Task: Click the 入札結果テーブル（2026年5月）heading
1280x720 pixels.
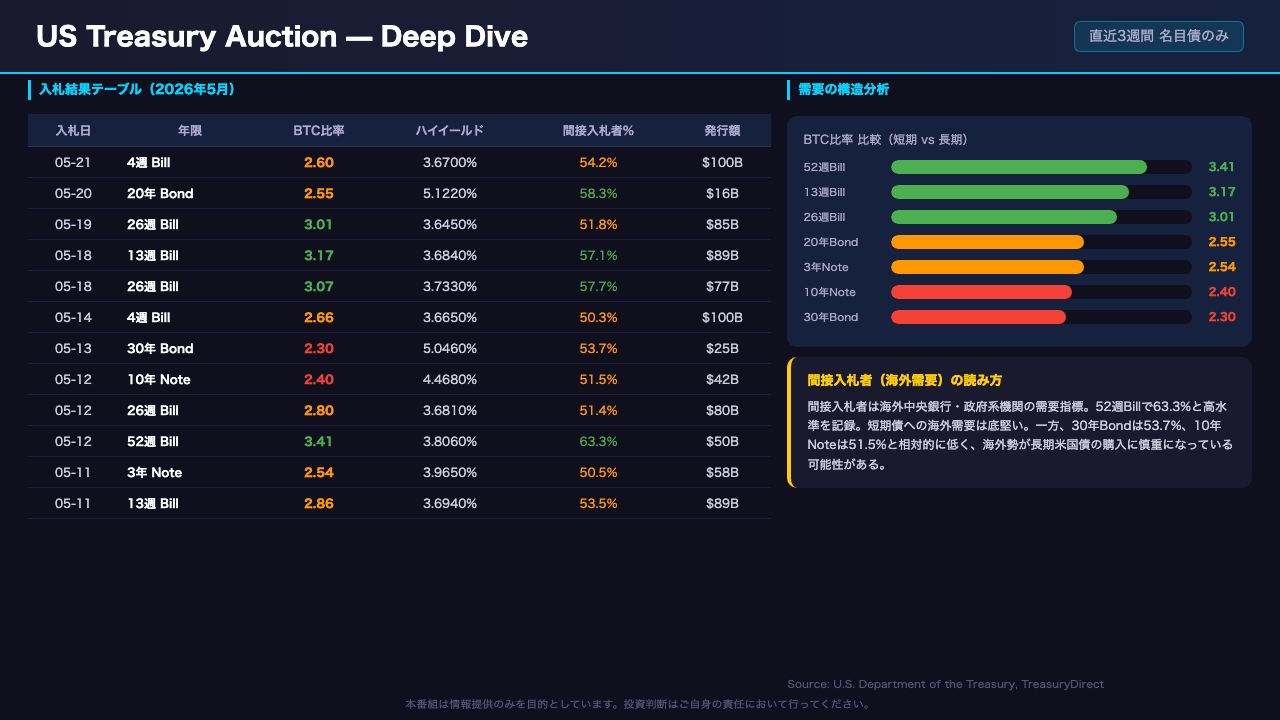Action: pyautogui.click(x=137, y=89)
